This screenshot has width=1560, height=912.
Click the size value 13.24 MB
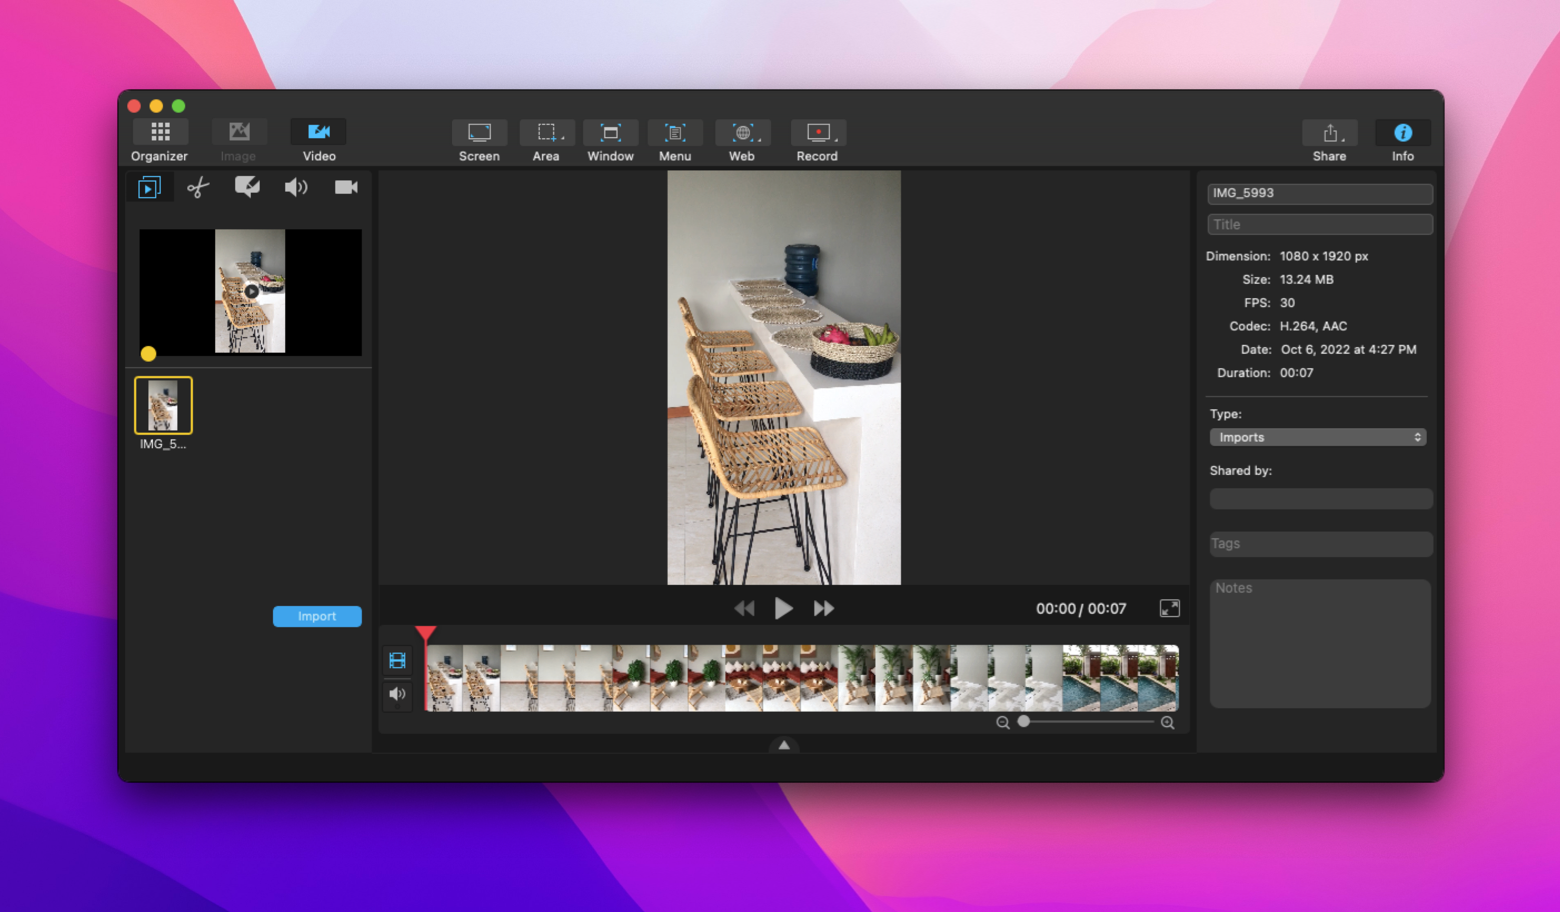point(1306,279)
